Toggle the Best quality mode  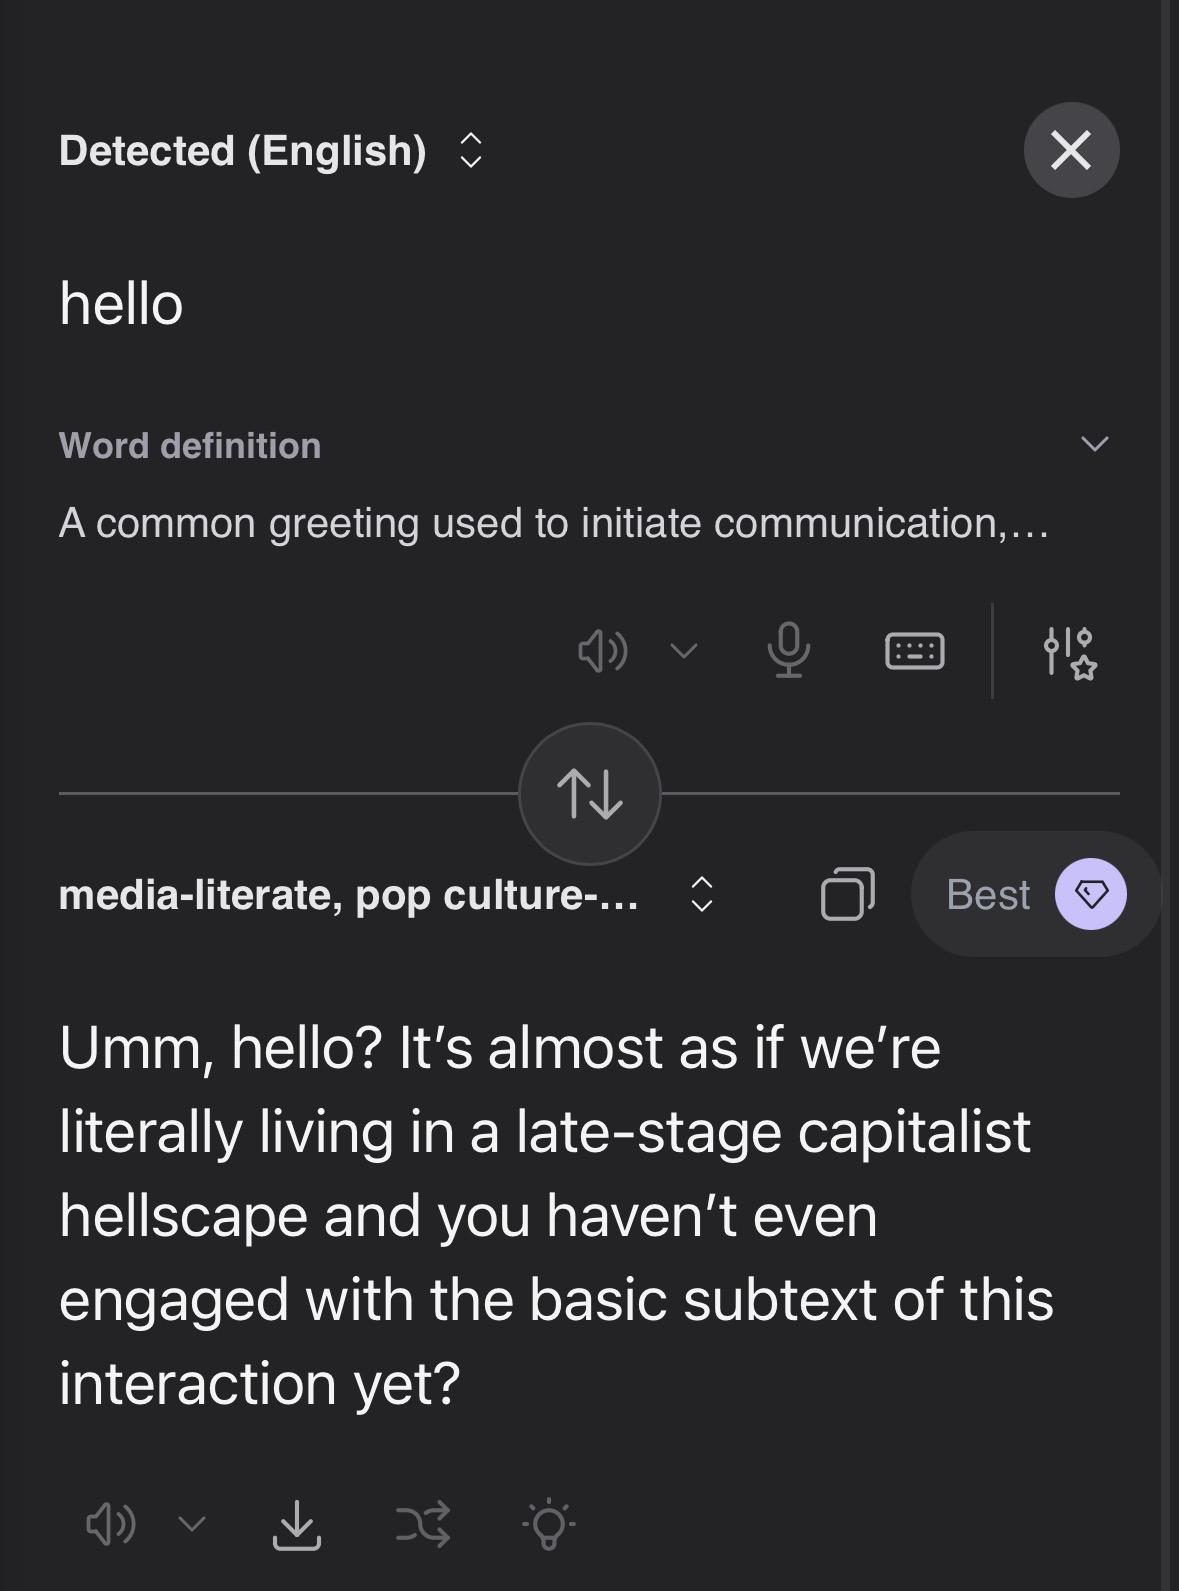click(x=1035, y=894)
